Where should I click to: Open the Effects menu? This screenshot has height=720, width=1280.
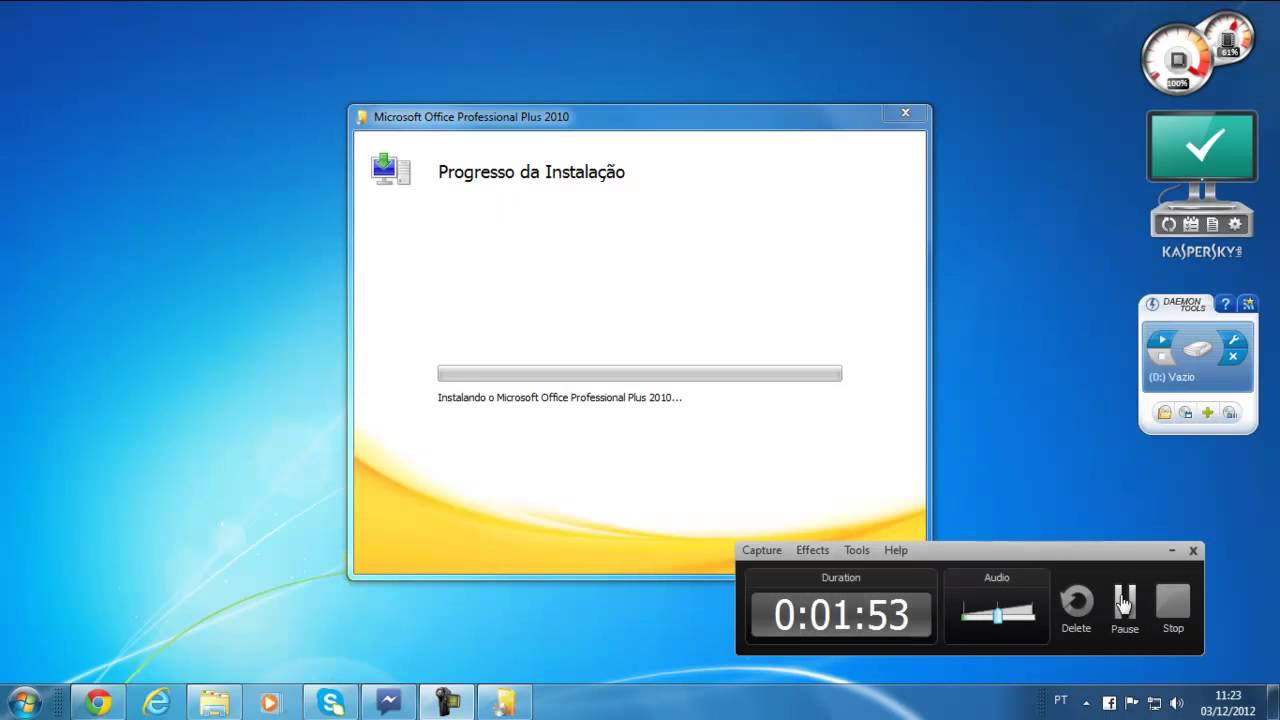click(x=813, y=550)
